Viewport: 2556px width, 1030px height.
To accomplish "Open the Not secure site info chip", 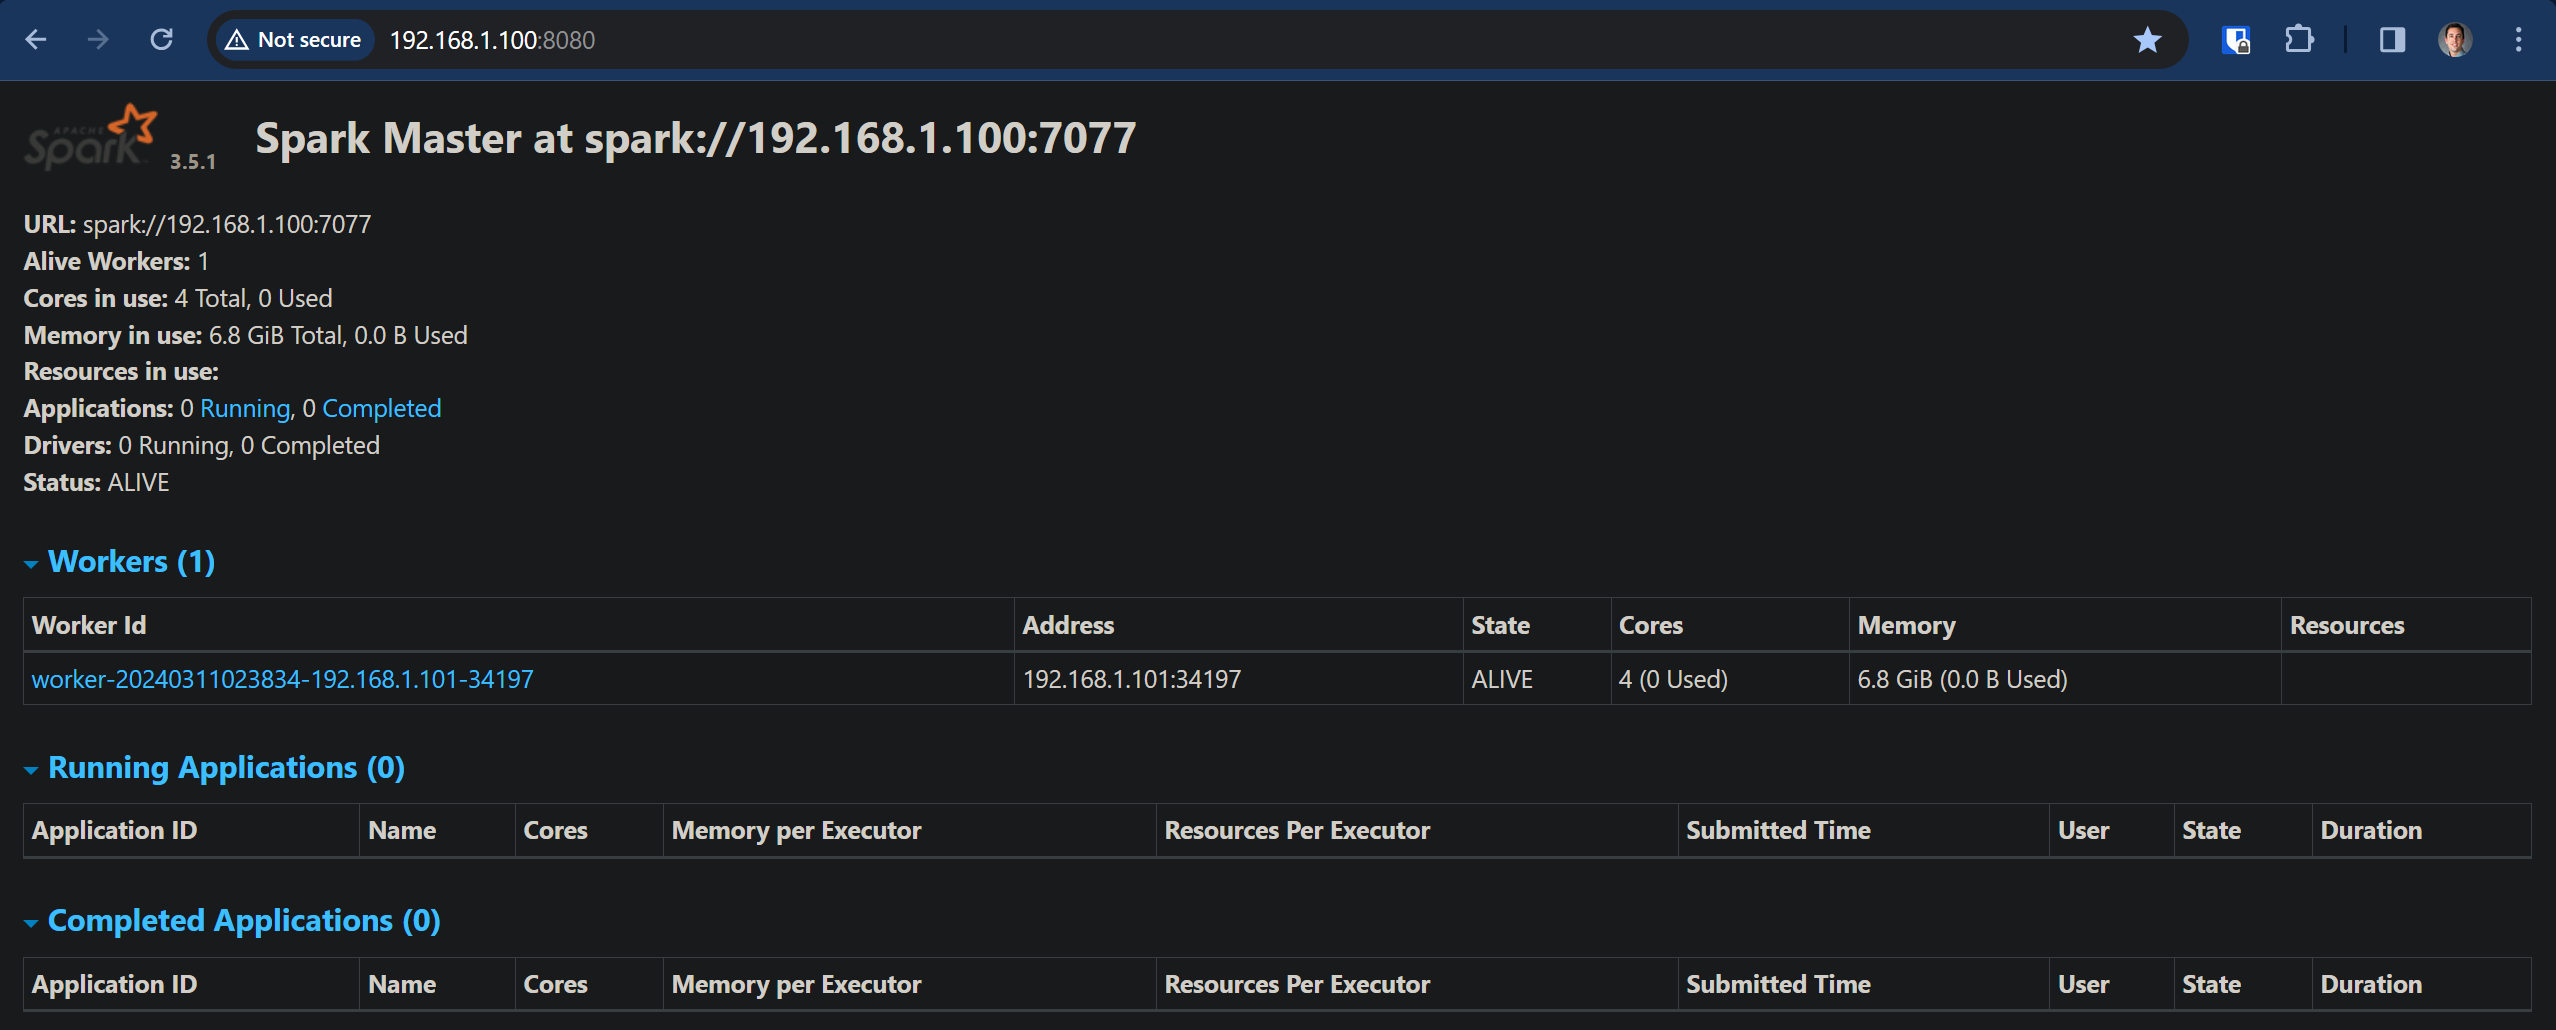I will pyautogui.click(x=294, y=40).
